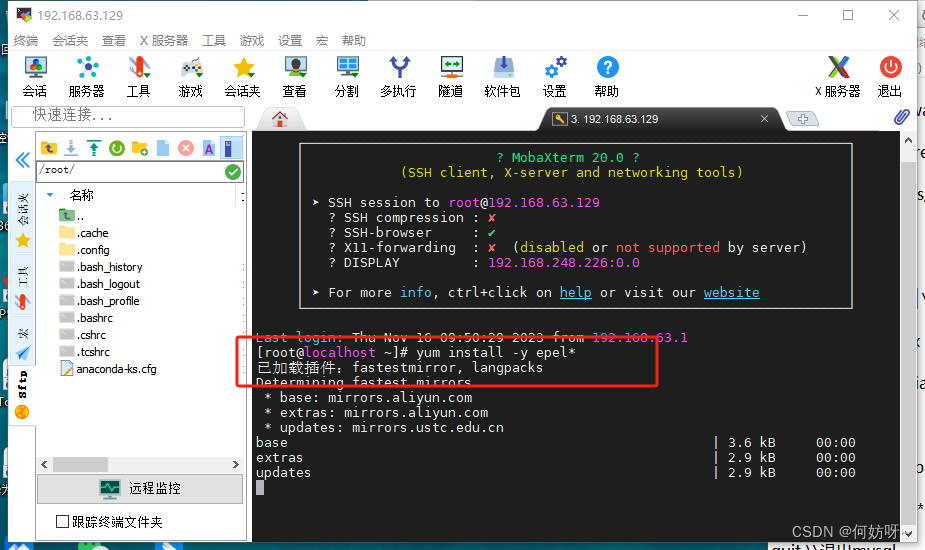
Task: Select the 3. 192.168.63.129 session tab
Action: pyautogui.click(x=614, y=119)
